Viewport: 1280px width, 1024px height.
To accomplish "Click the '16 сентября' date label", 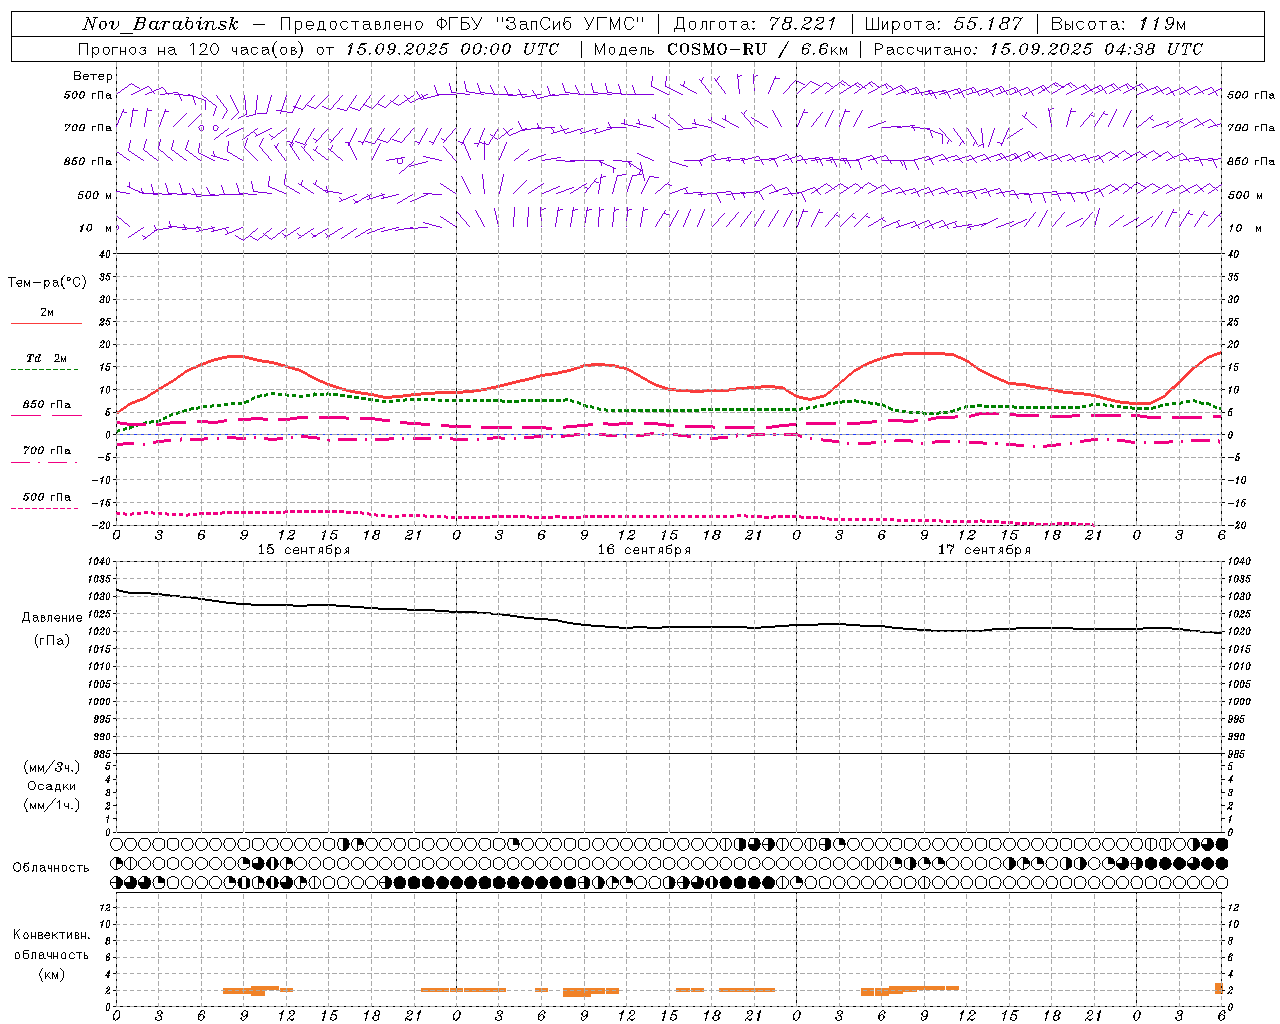I will click(643, 550).
